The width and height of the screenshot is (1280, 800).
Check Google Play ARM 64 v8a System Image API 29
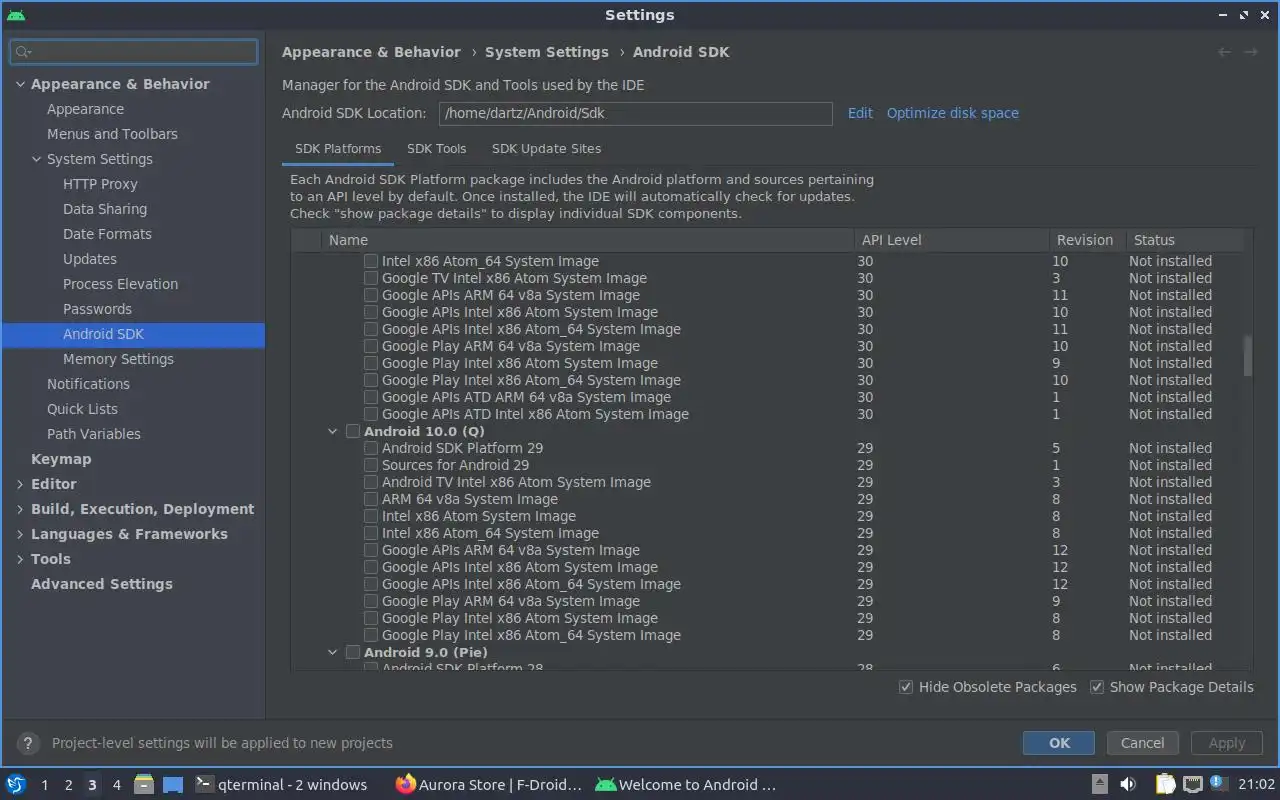pyautogui.click(x=371, y=601)
